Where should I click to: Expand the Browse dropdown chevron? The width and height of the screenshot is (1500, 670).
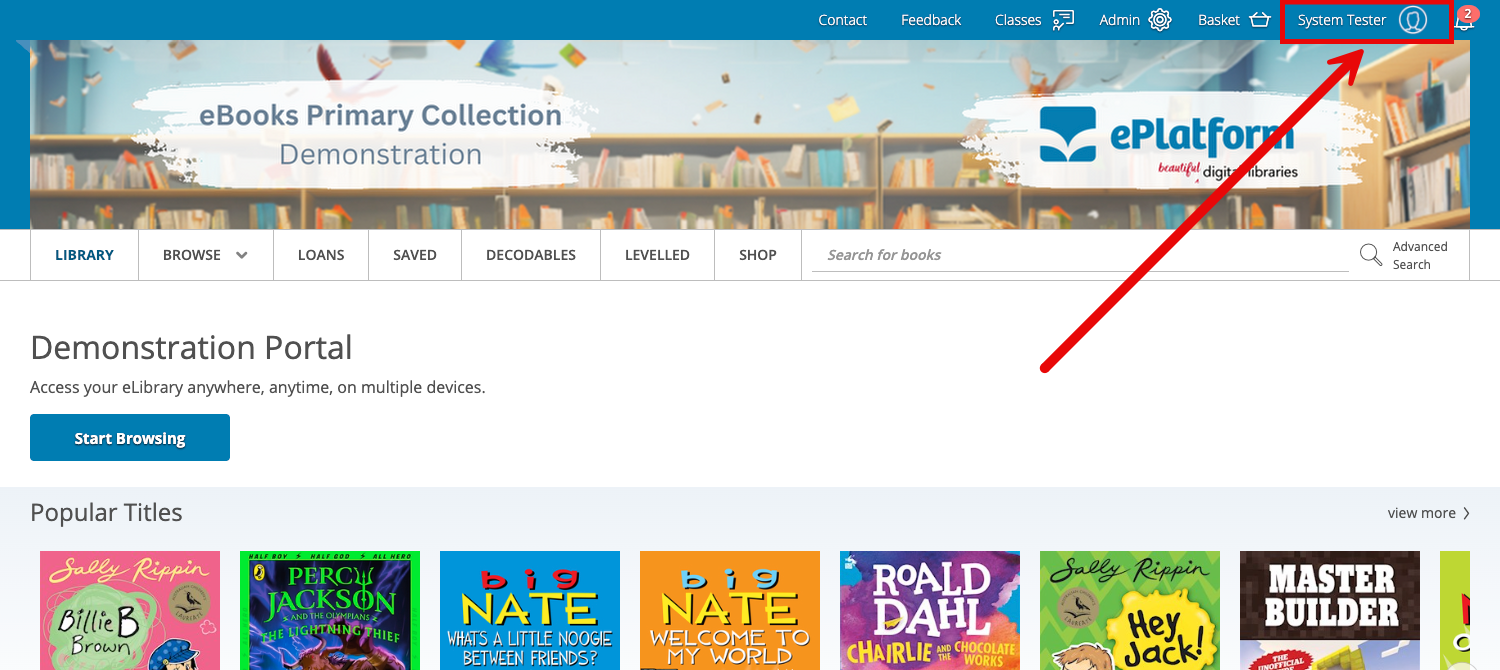[242, 255]
